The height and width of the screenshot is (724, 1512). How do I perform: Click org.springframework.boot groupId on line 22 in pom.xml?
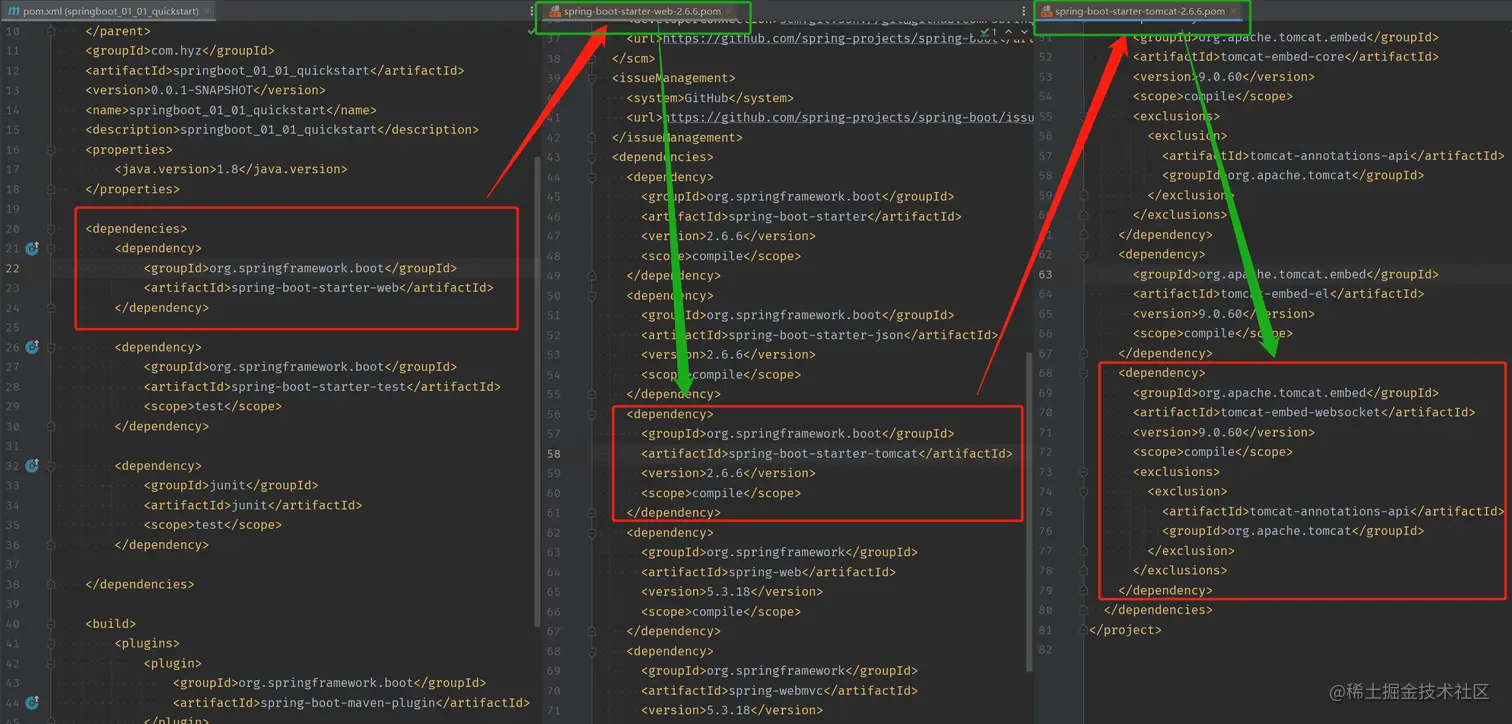[297, 268]
